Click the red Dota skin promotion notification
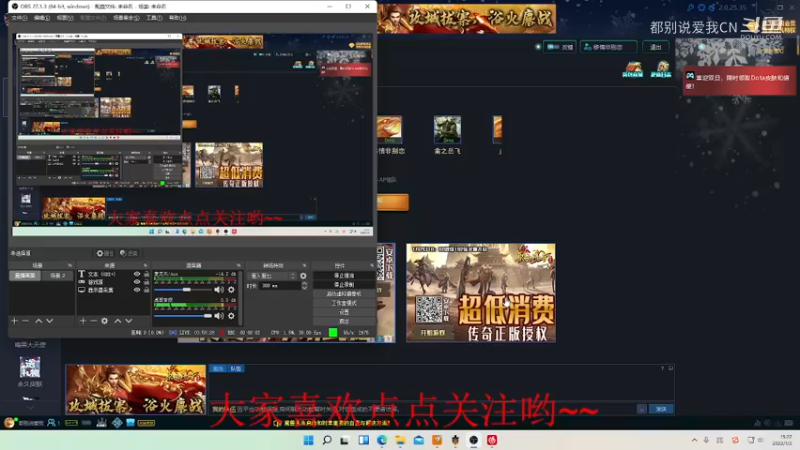The image size is (800, 450). click(x=739, y=82)
